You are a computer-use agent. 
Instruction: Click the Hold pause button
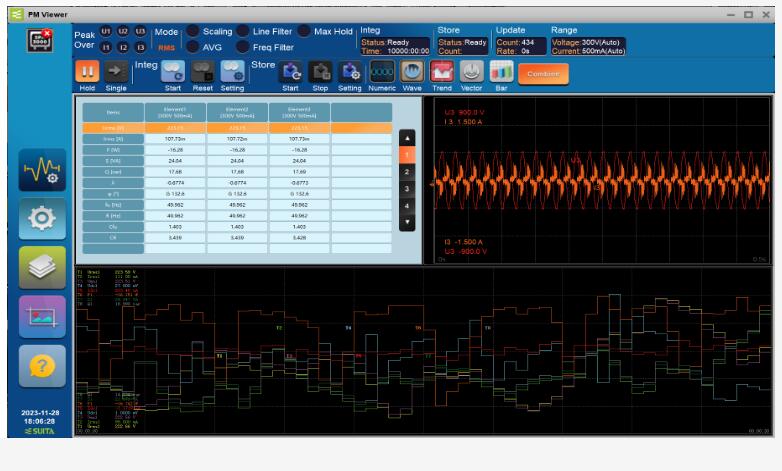click(x=87, y=71)
